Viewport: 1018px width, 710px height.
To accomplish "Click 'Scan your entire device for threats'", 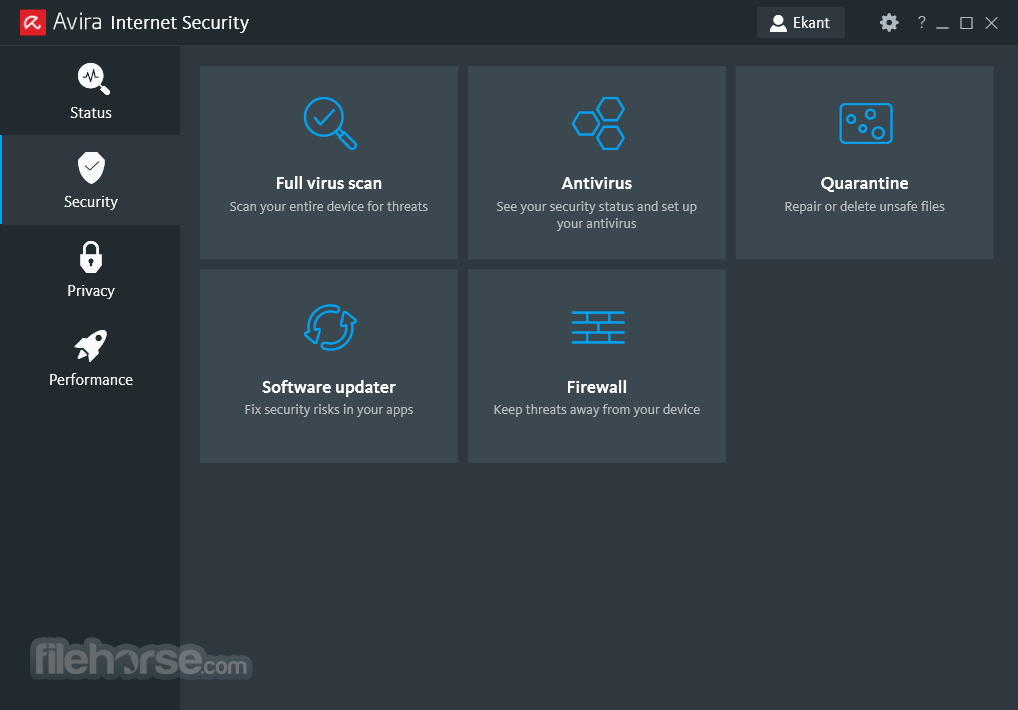I will (329, 206).
